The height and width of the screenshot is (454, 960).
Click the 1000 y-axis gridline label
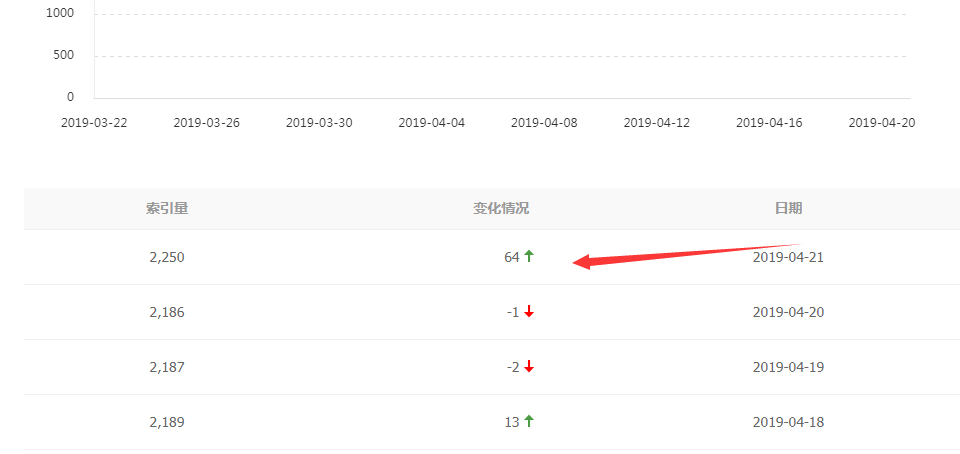pos(60,13)
